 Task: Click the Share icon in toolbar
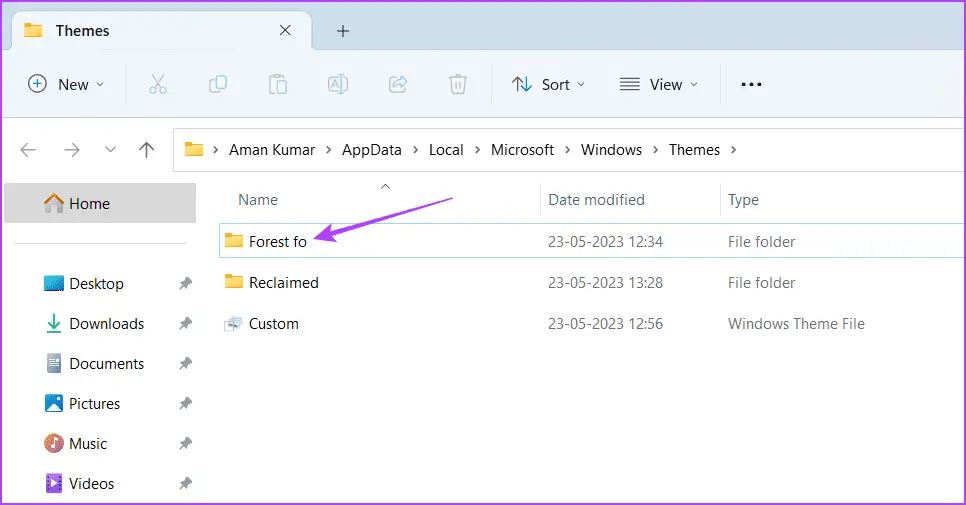click(398, 84)
